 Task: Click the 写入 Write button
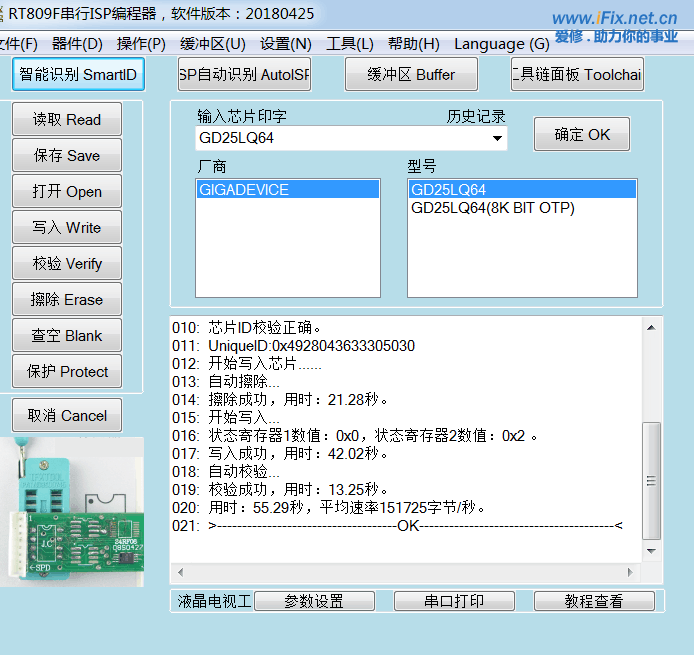(67, 227)
